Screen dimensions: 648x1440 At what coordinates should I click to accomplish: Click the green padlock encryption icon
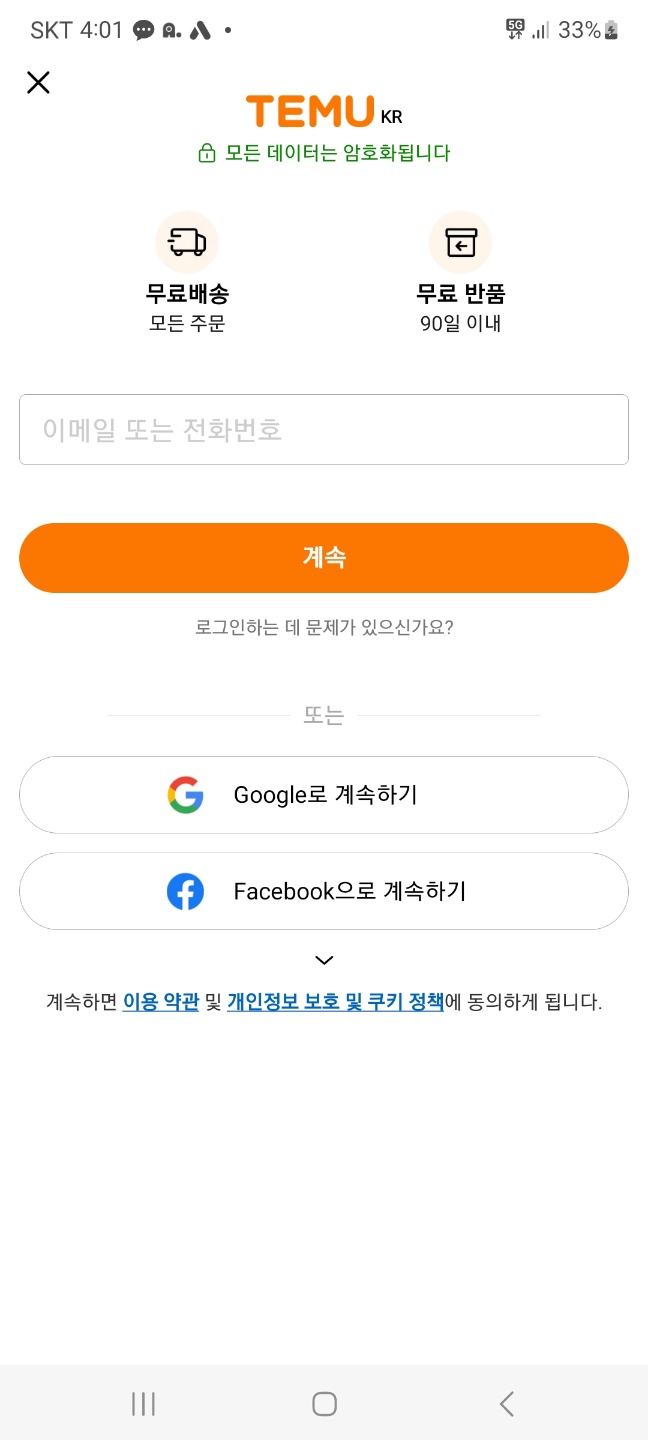[x=206, y=153]
